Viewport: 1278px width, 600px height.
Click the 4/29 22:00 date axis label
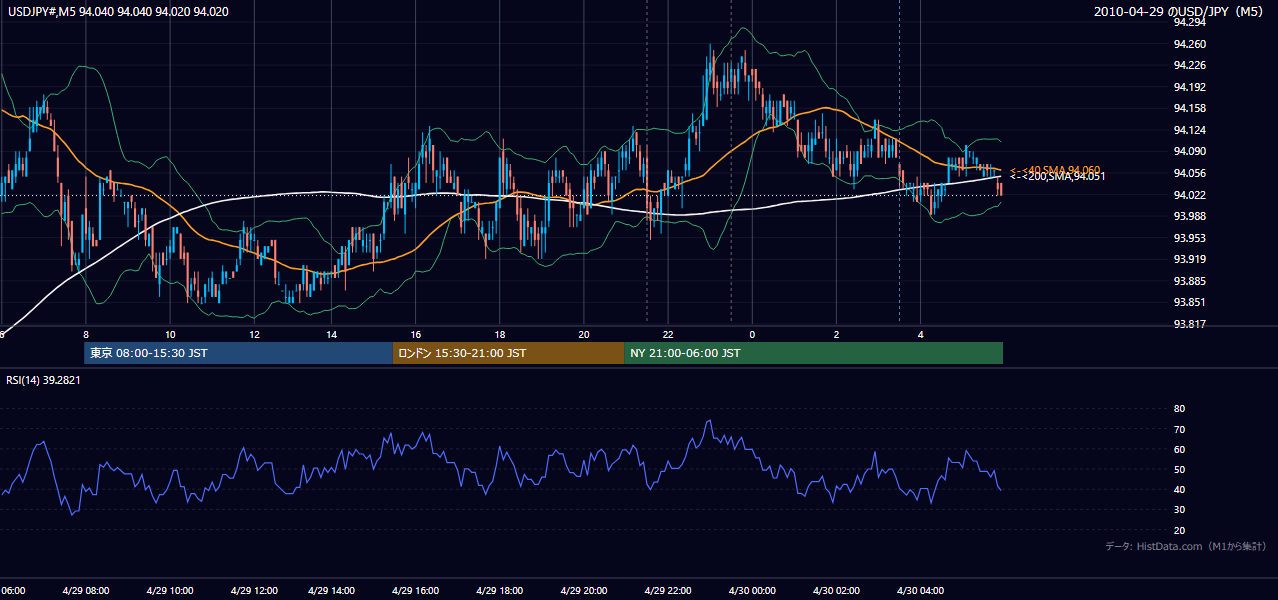(667, 591)
